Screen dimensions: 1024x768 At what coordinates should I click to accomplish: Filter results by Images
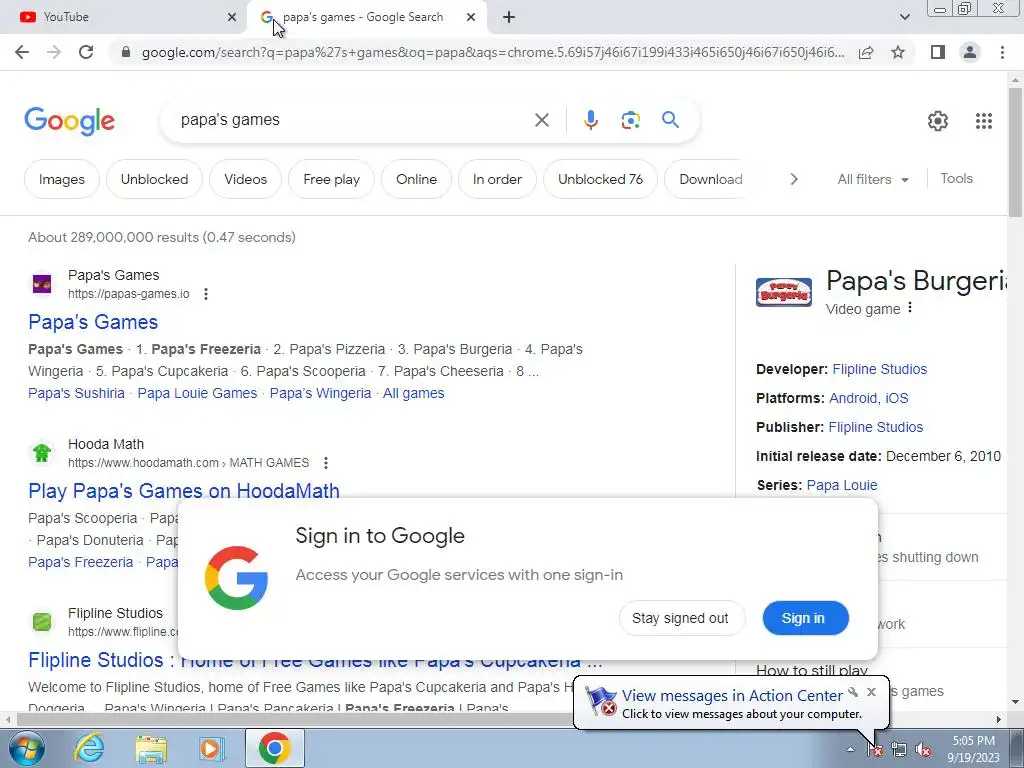[62, 179]
